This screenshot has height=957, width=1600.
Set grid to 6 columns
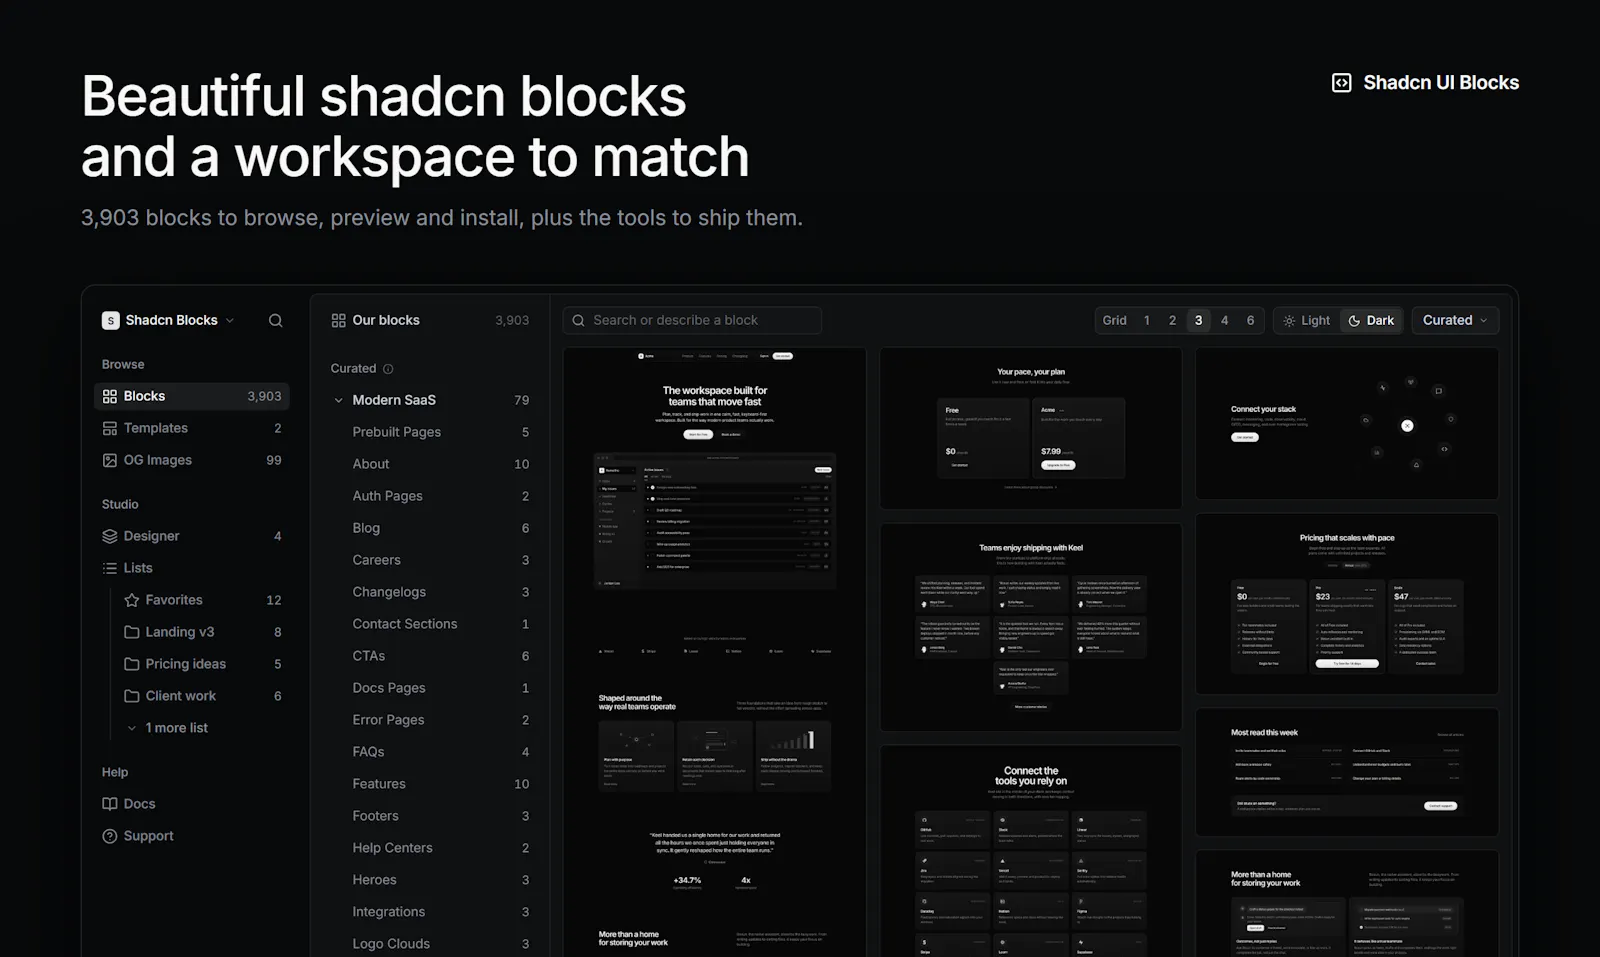click(1250, 320)
